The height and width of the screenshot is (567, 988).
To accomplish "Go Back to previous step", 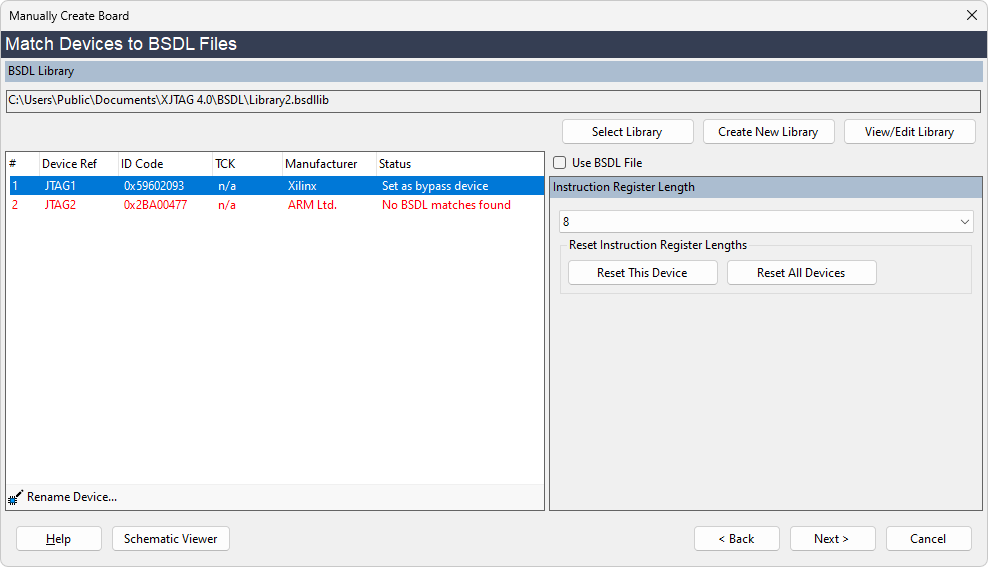I will click(736, 539).
